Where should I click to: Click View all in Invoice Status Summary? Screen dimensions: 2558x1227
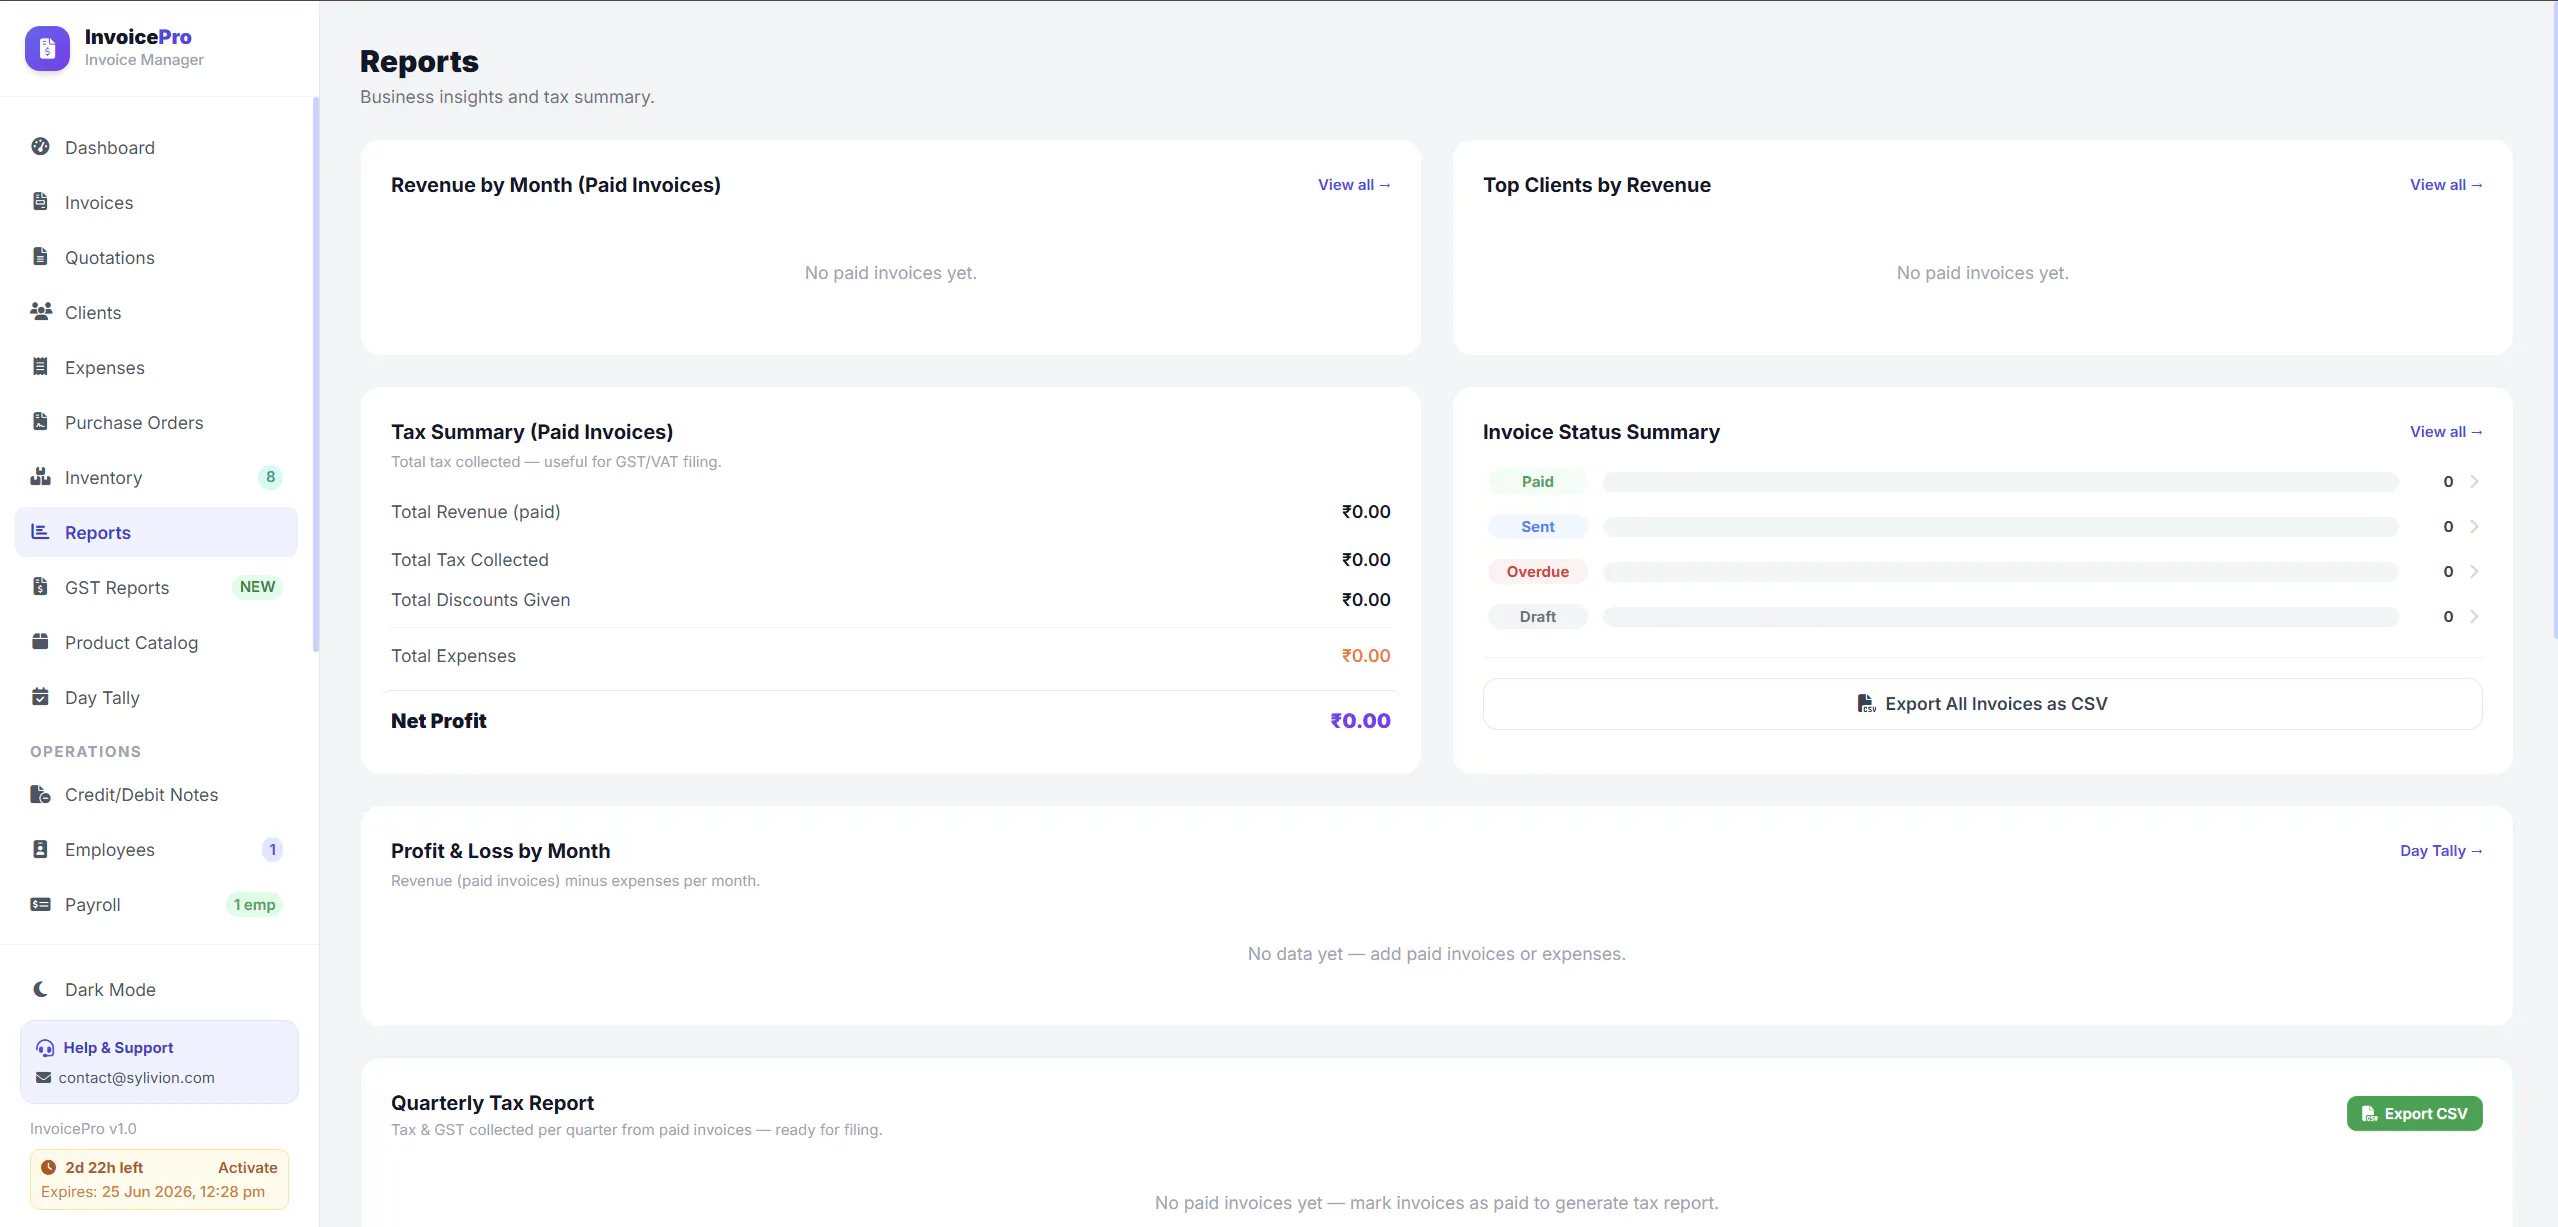click(2446, 432)
